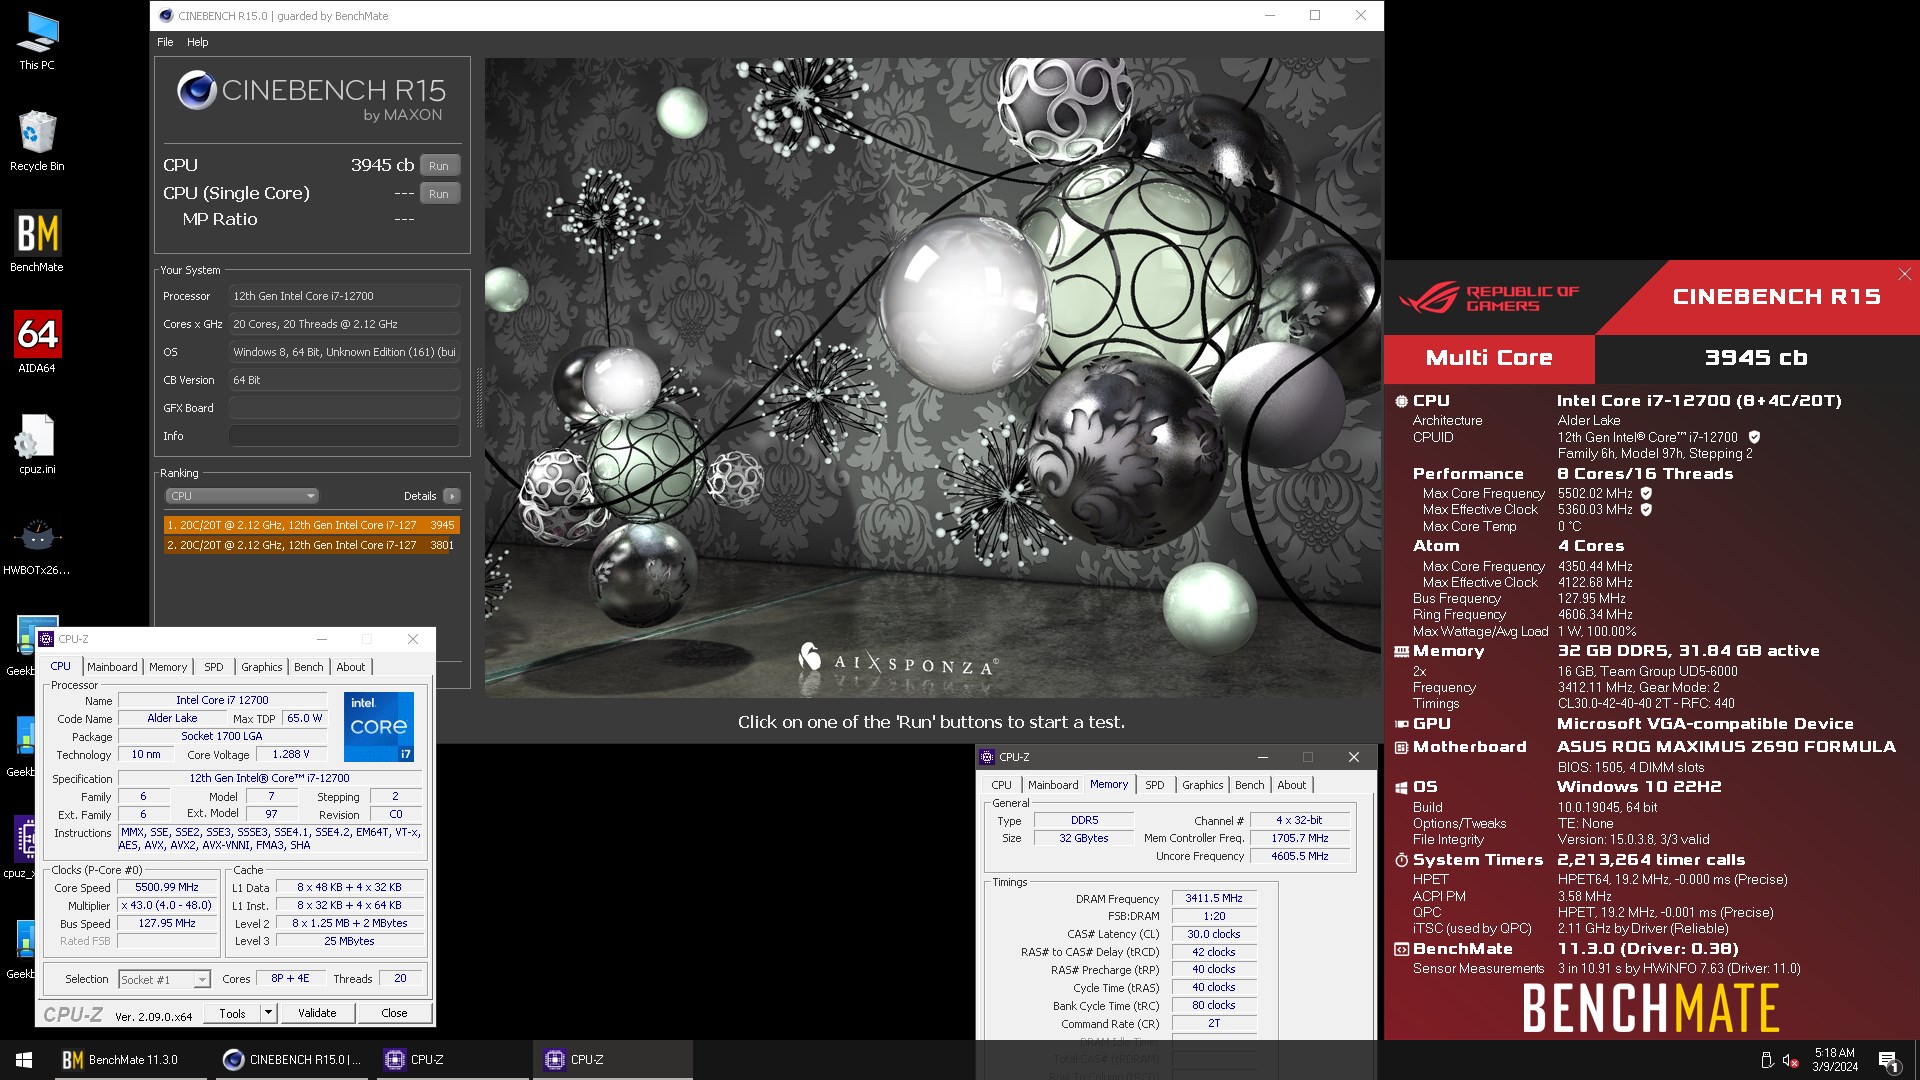Viewport: 1920px width, 1080px height.
Task: Switch to Mainboard tab in front CPU-Z
Action: 112,667
